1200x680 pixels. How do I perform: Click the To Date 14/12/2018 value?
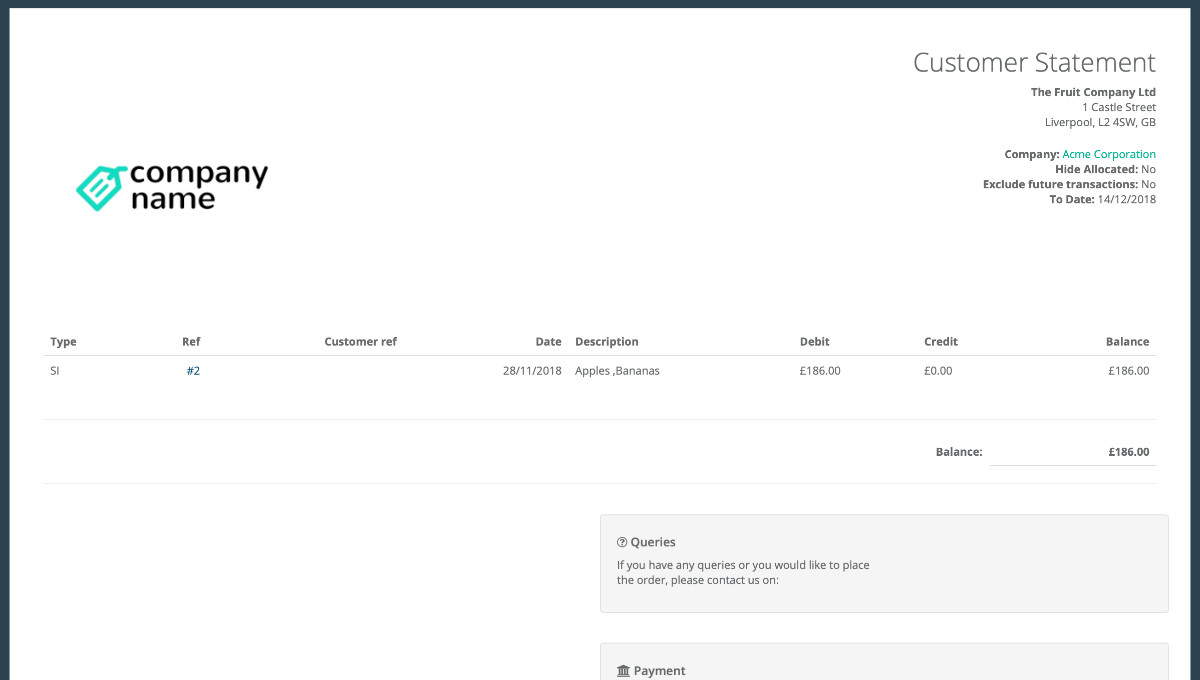pyautogui.click(x=1126, y=199)
